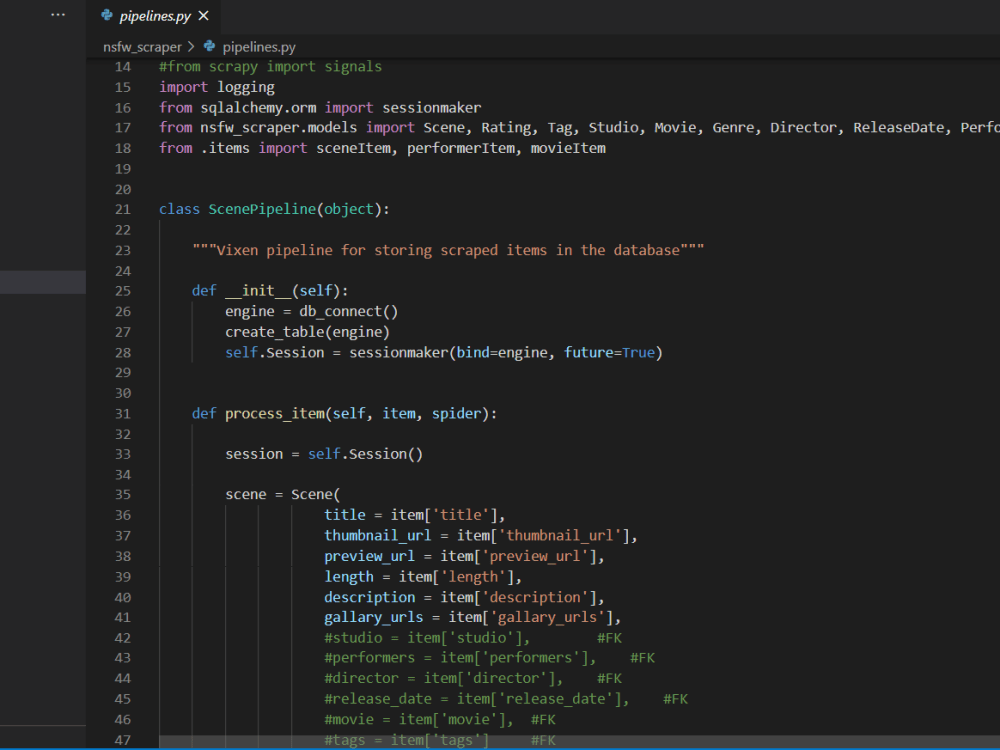Click the commented '#from scrapy import signals' line
1000x750 pixels.
(270, 66)
